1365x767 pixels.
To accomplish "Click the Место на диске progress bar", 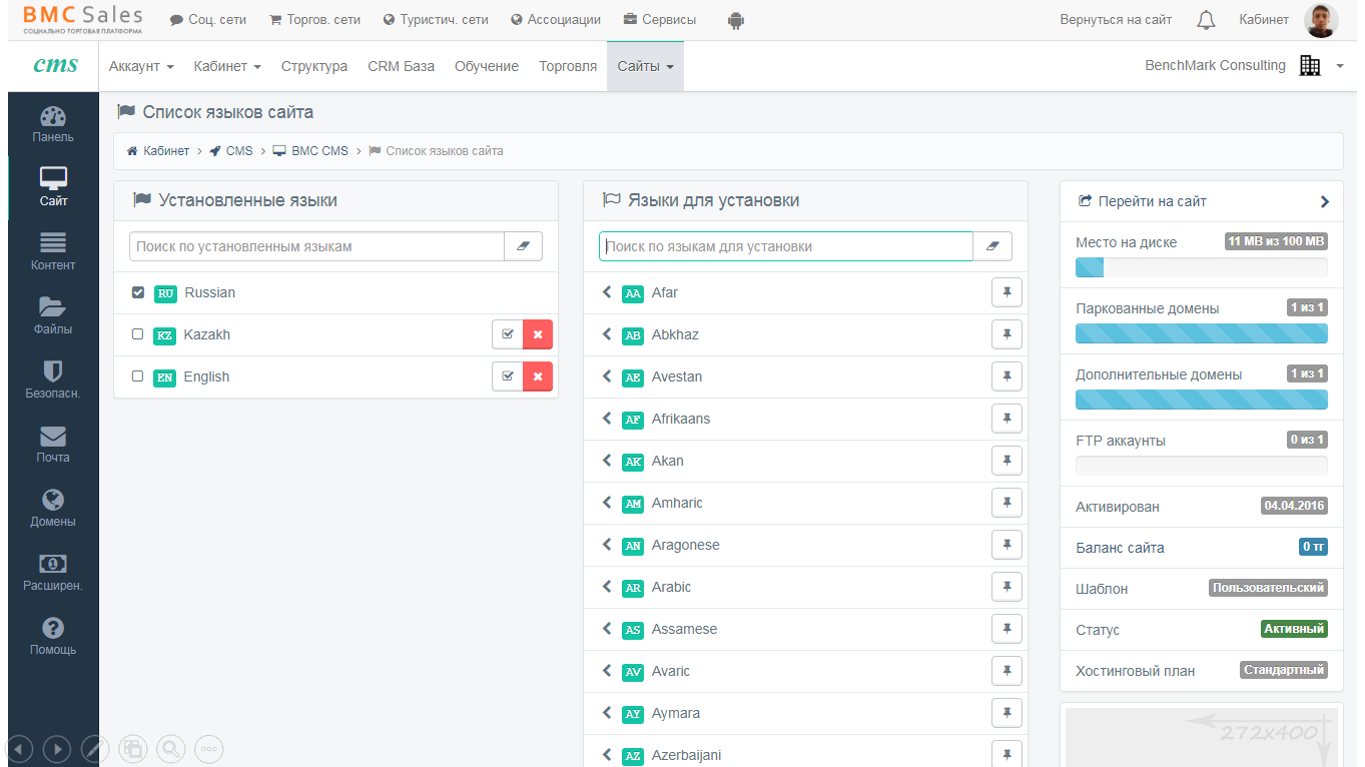I will coord(1201,268).
